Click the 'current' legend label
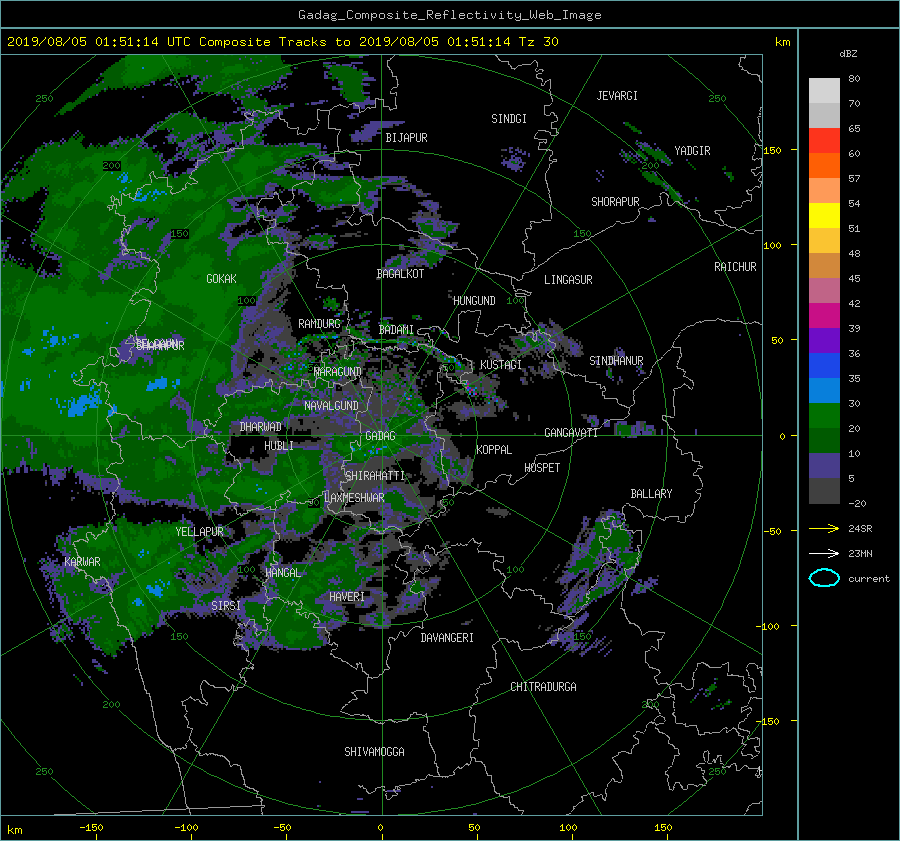 click(x=869, y=579)
